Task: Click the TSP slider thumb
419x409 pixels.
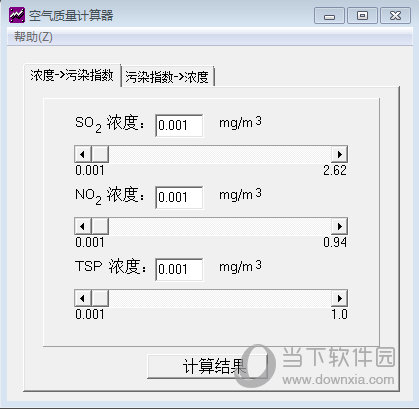Action: pyautogui.click(x=100, y=298)
